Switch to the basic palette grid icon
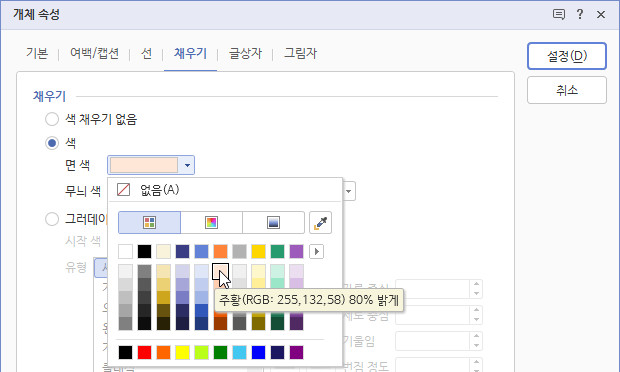Image resolution: width=620 pixels, height=372 pixels. (x=149, y=223)
